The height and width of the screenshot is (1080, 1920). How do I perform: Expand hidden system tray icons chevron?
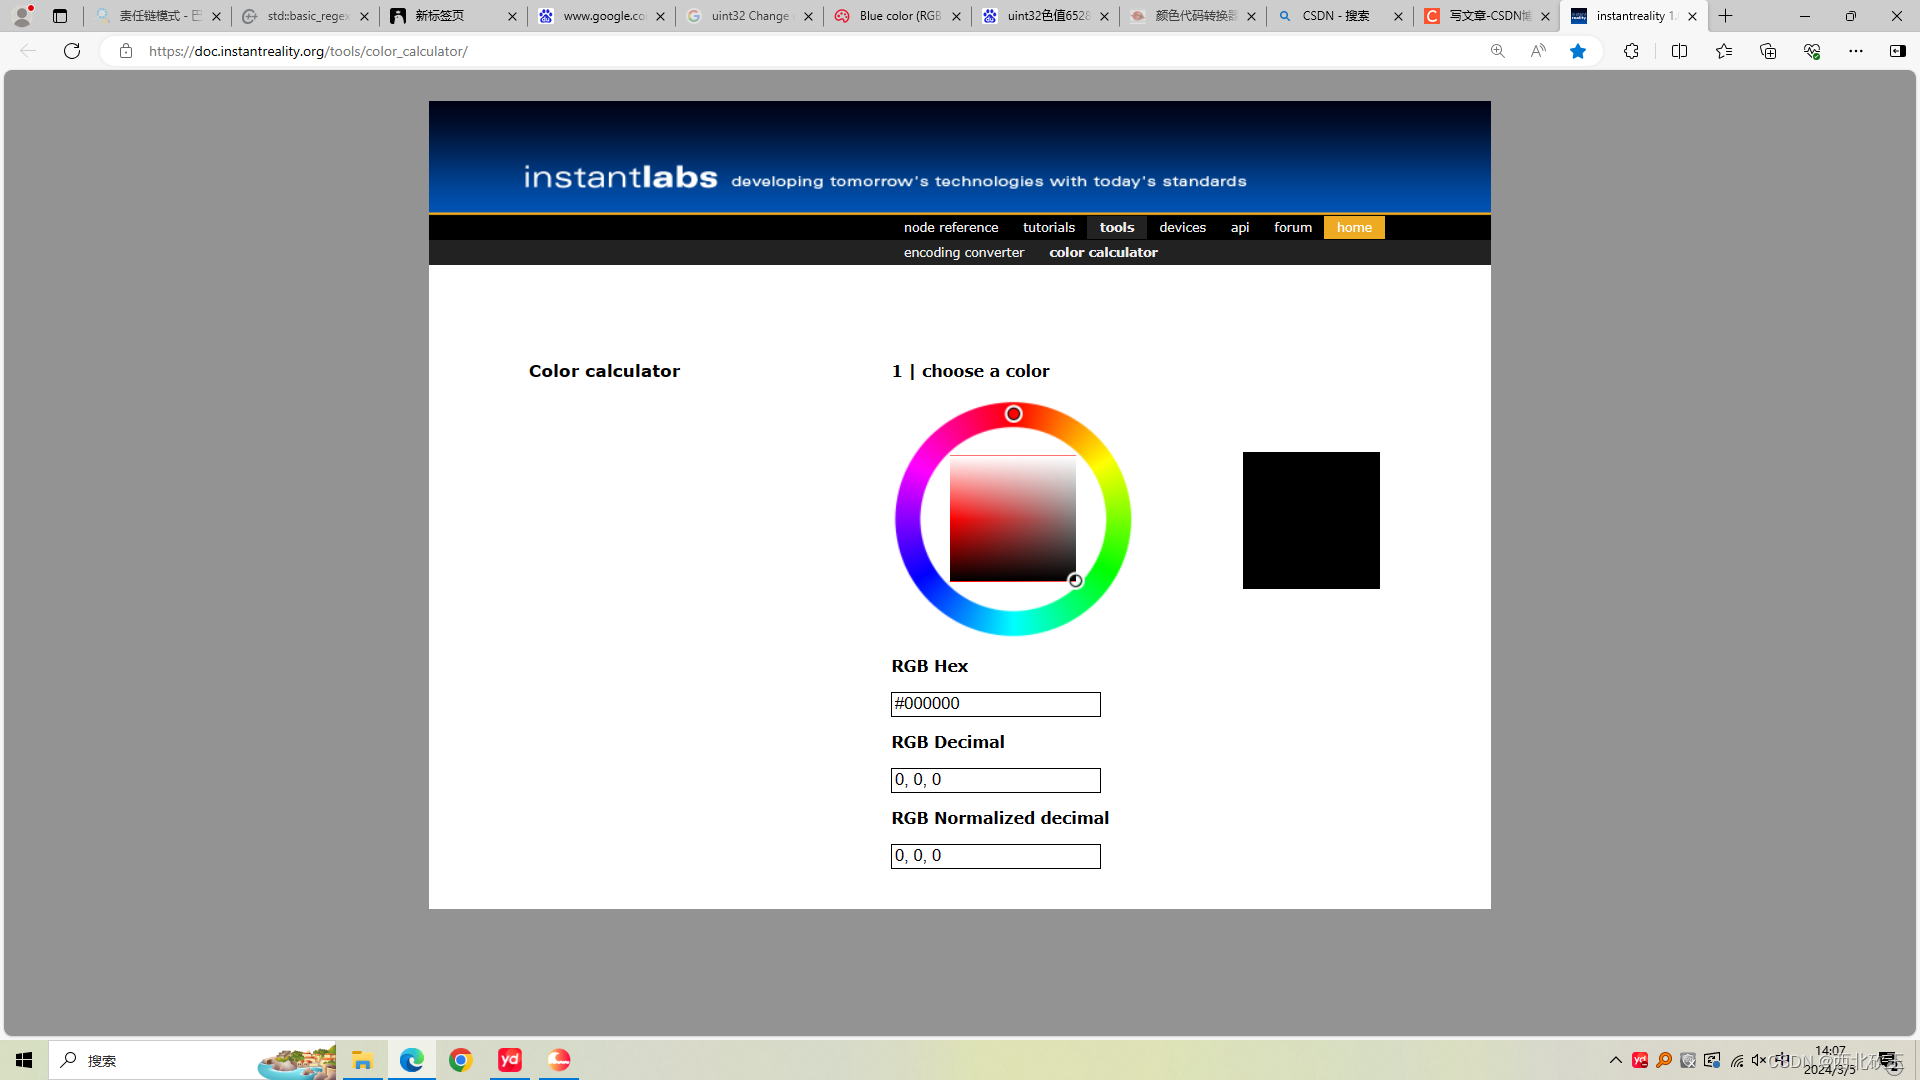[1615, 1060]
